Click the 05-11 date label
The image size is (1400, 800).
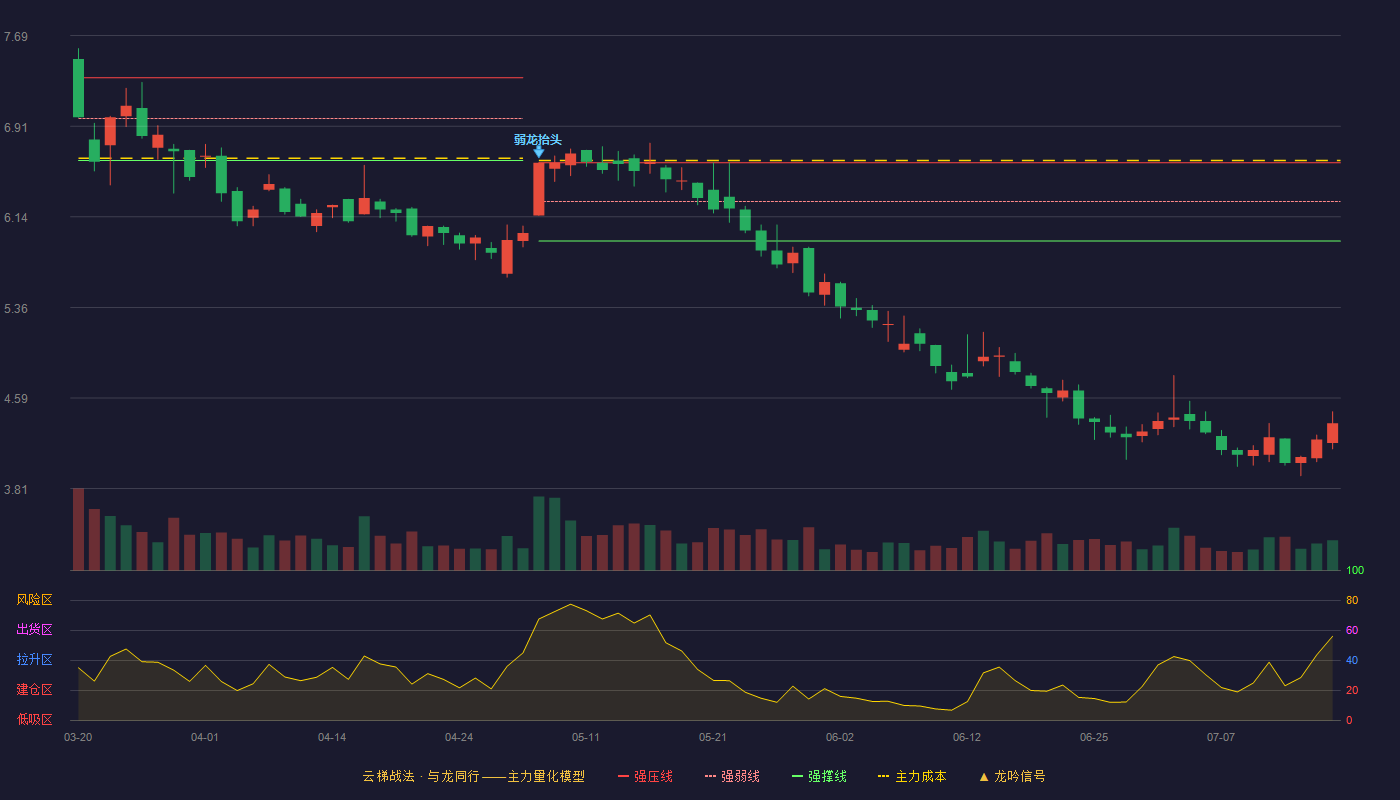pos(586,737)
